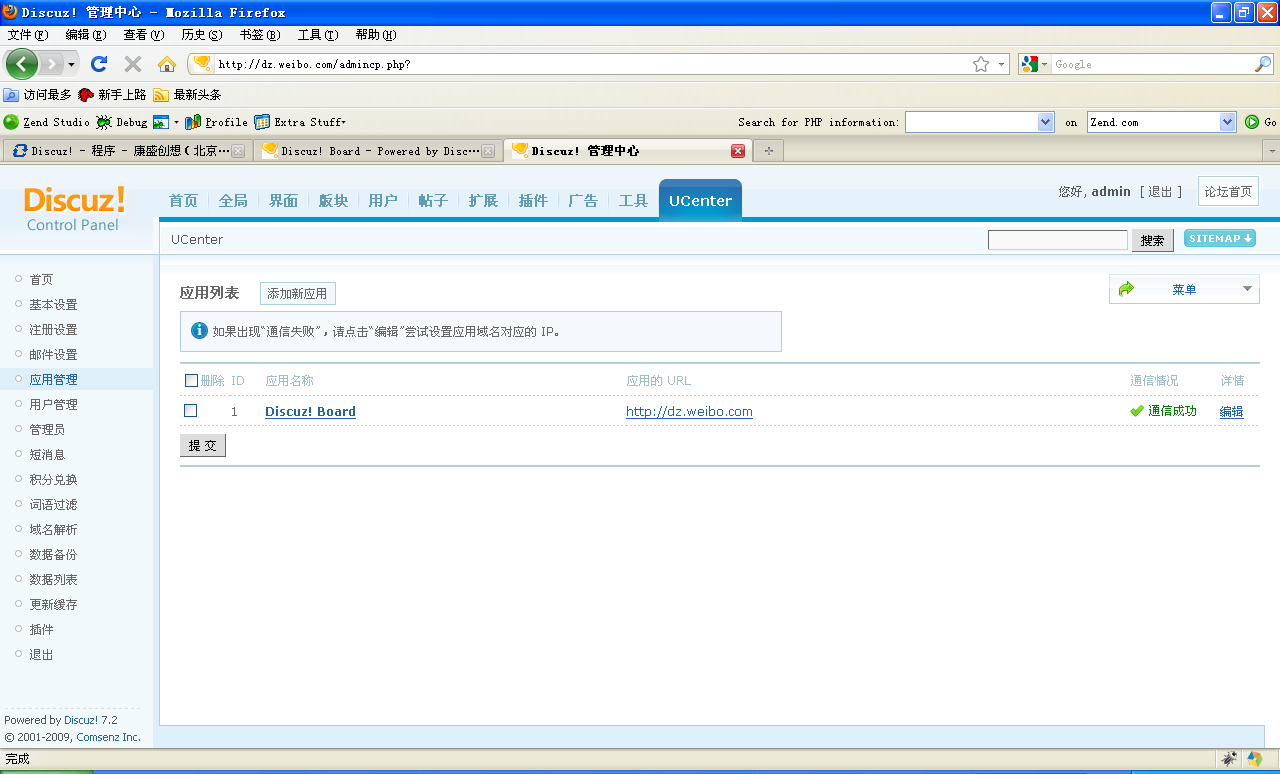Screen dimensions: 1280x774
Task: Open the SITEMAP button
Action: [1220, 238]
